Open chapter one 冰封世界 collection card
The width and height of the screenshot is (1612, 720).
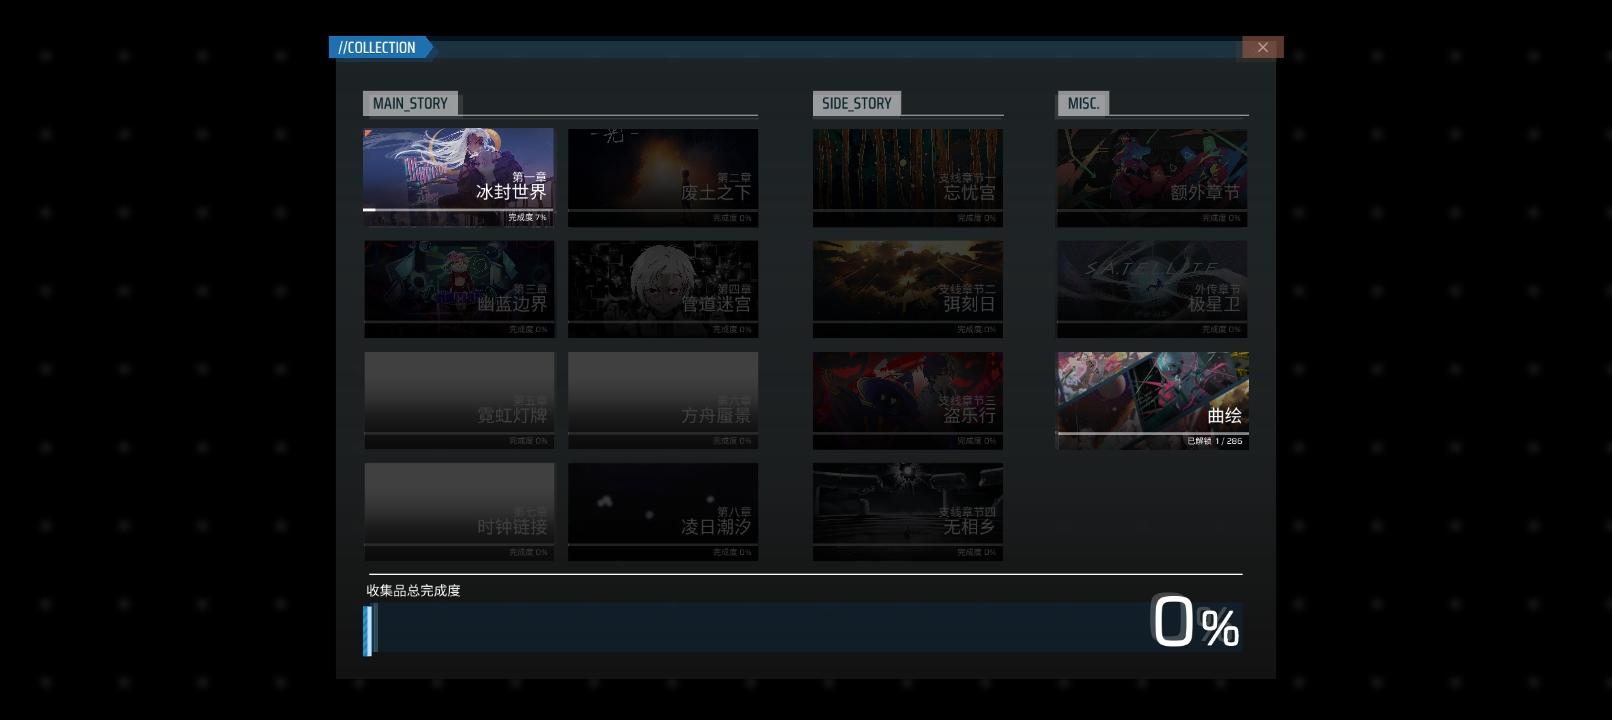coord(458,177)
